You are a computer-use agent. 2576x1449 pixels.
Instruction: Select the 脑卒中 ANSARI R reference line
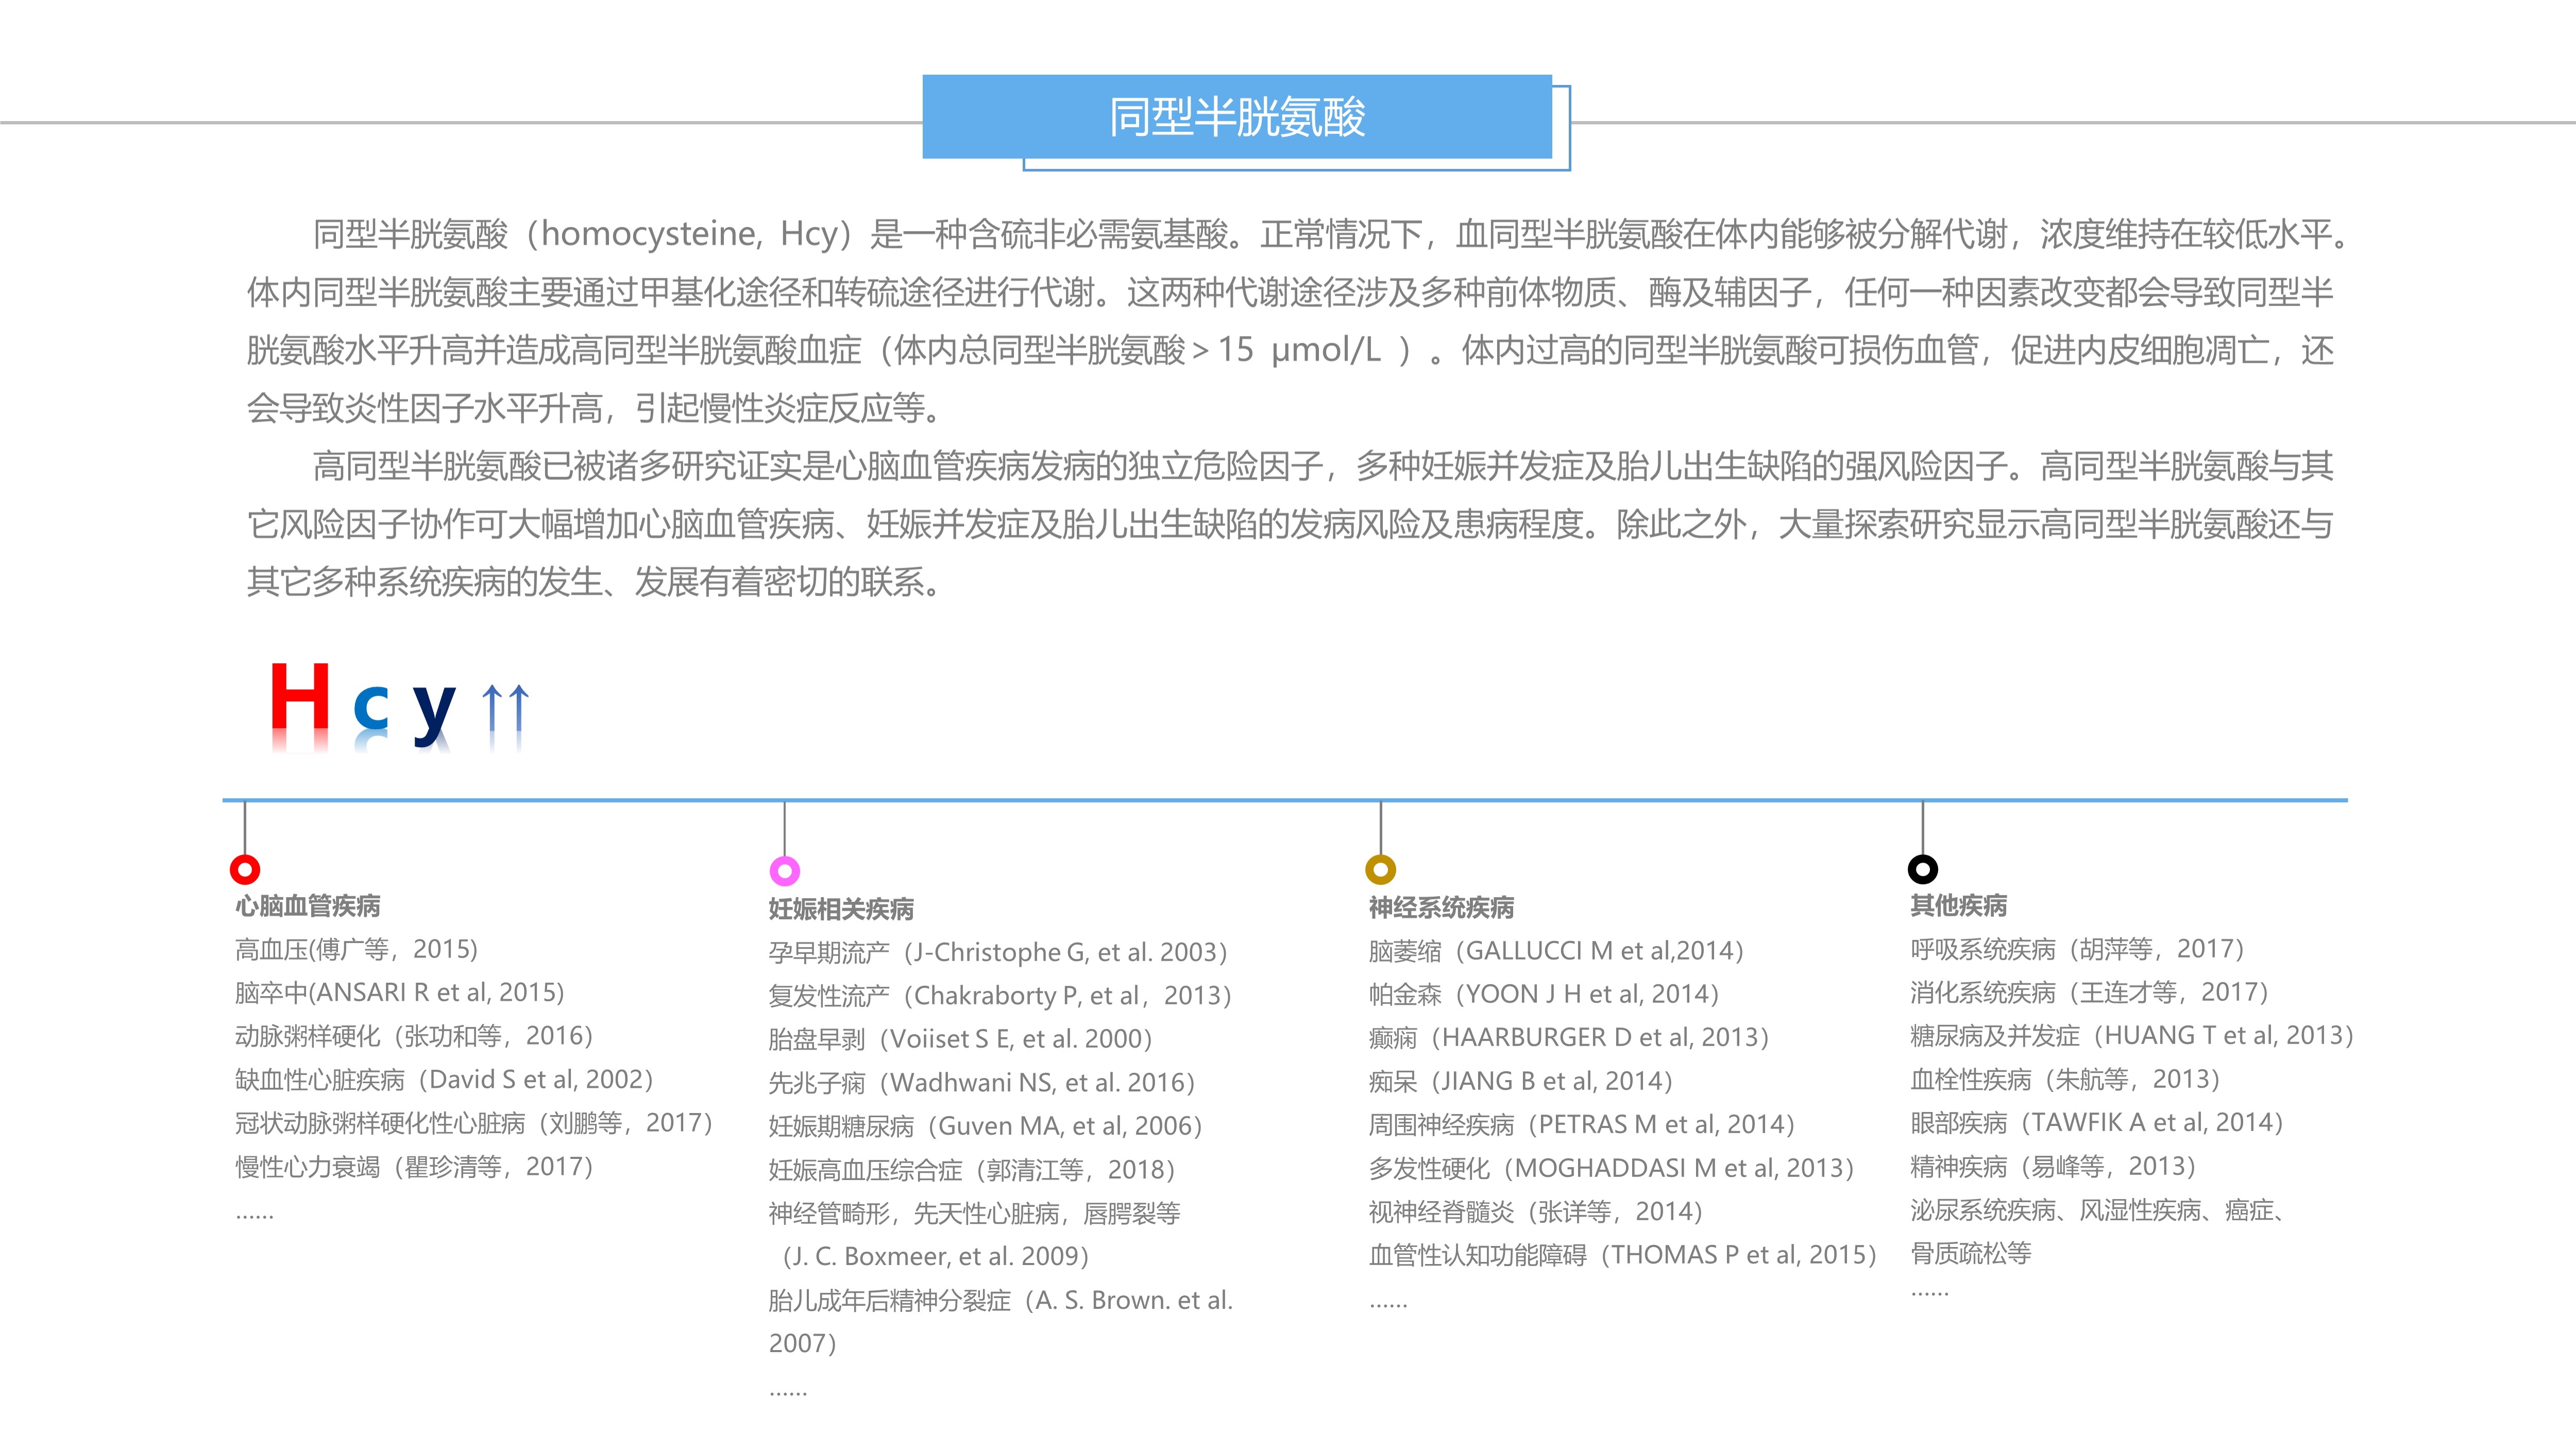[x=400, y=992]
